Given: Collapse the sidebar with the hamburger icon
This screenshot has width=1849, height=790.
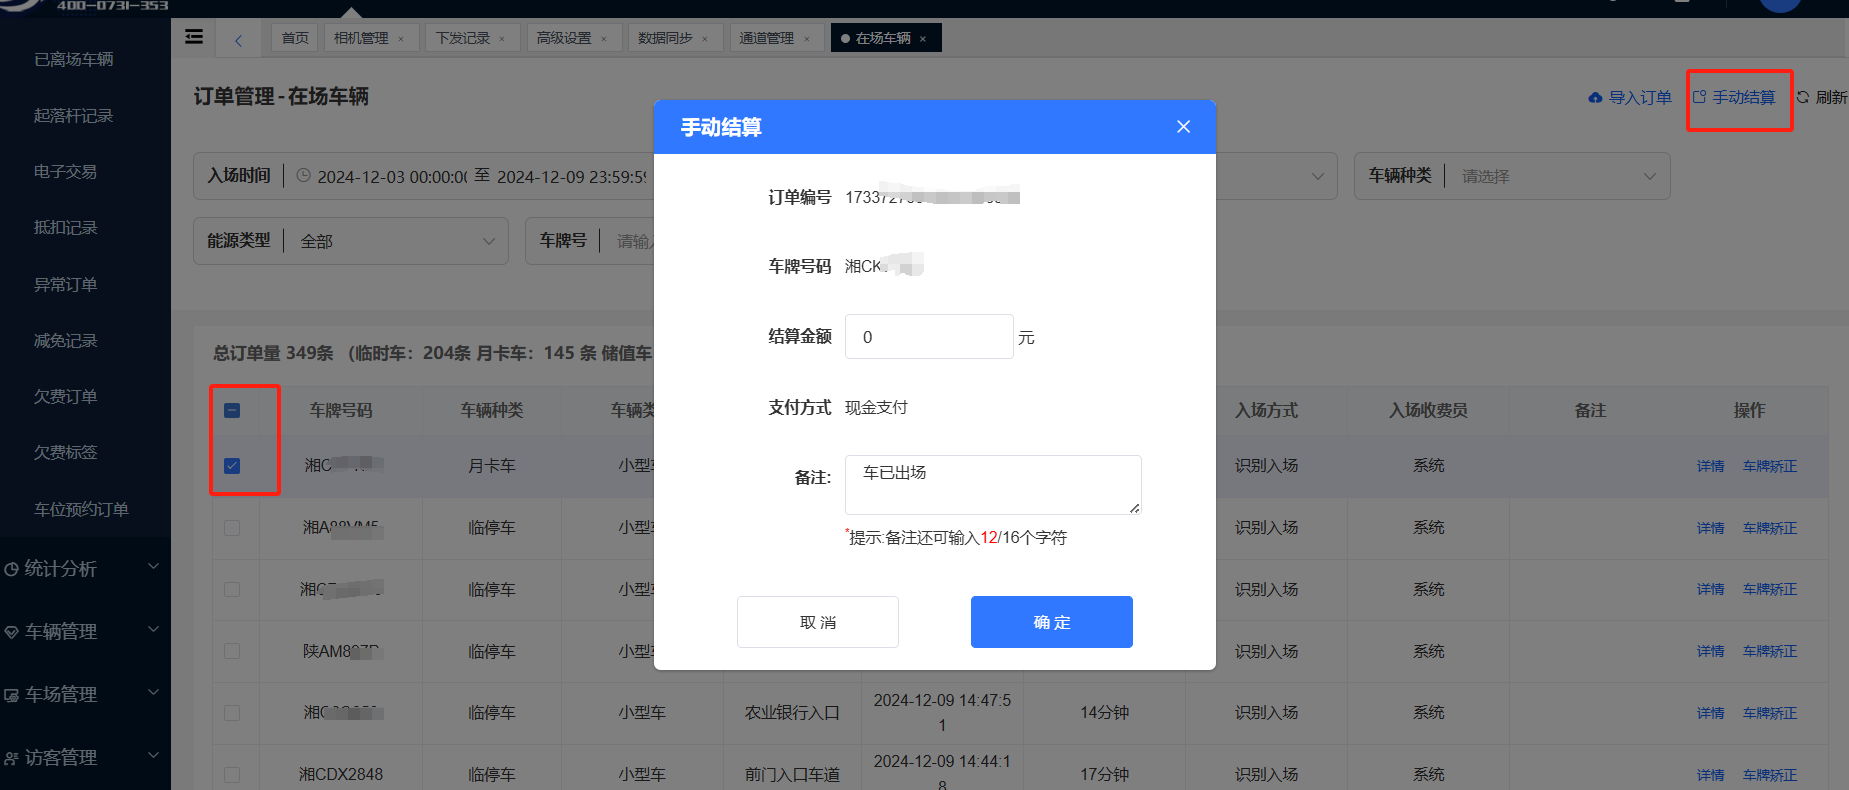Looking at the screenshot, I should tap(194, 37).
